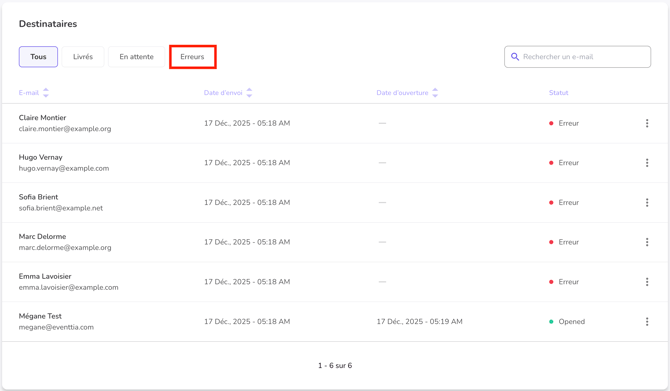Sort by Date d'envoi column arrows

[x=249, y=93]
